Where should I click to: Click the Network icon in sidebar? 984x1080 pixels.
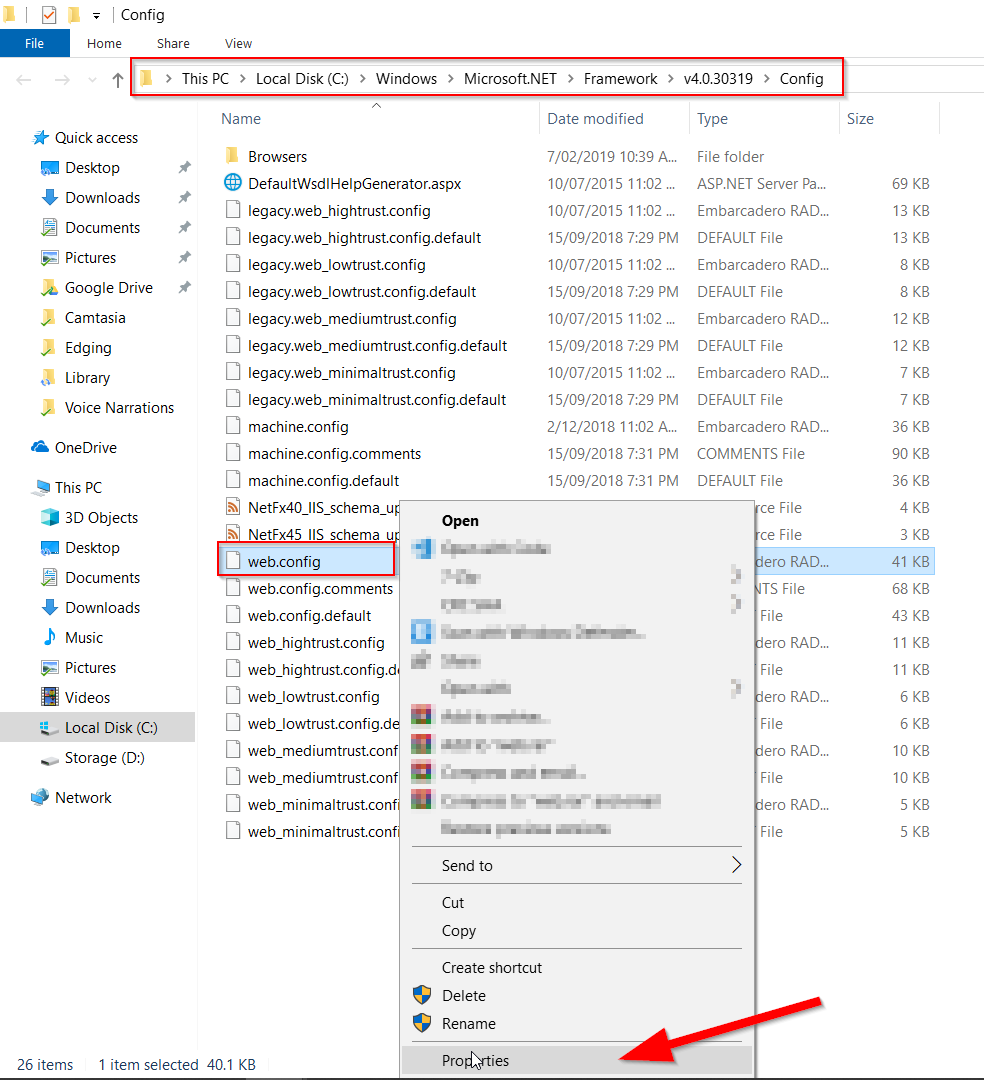pyautogui.click(x=41, y=798)
